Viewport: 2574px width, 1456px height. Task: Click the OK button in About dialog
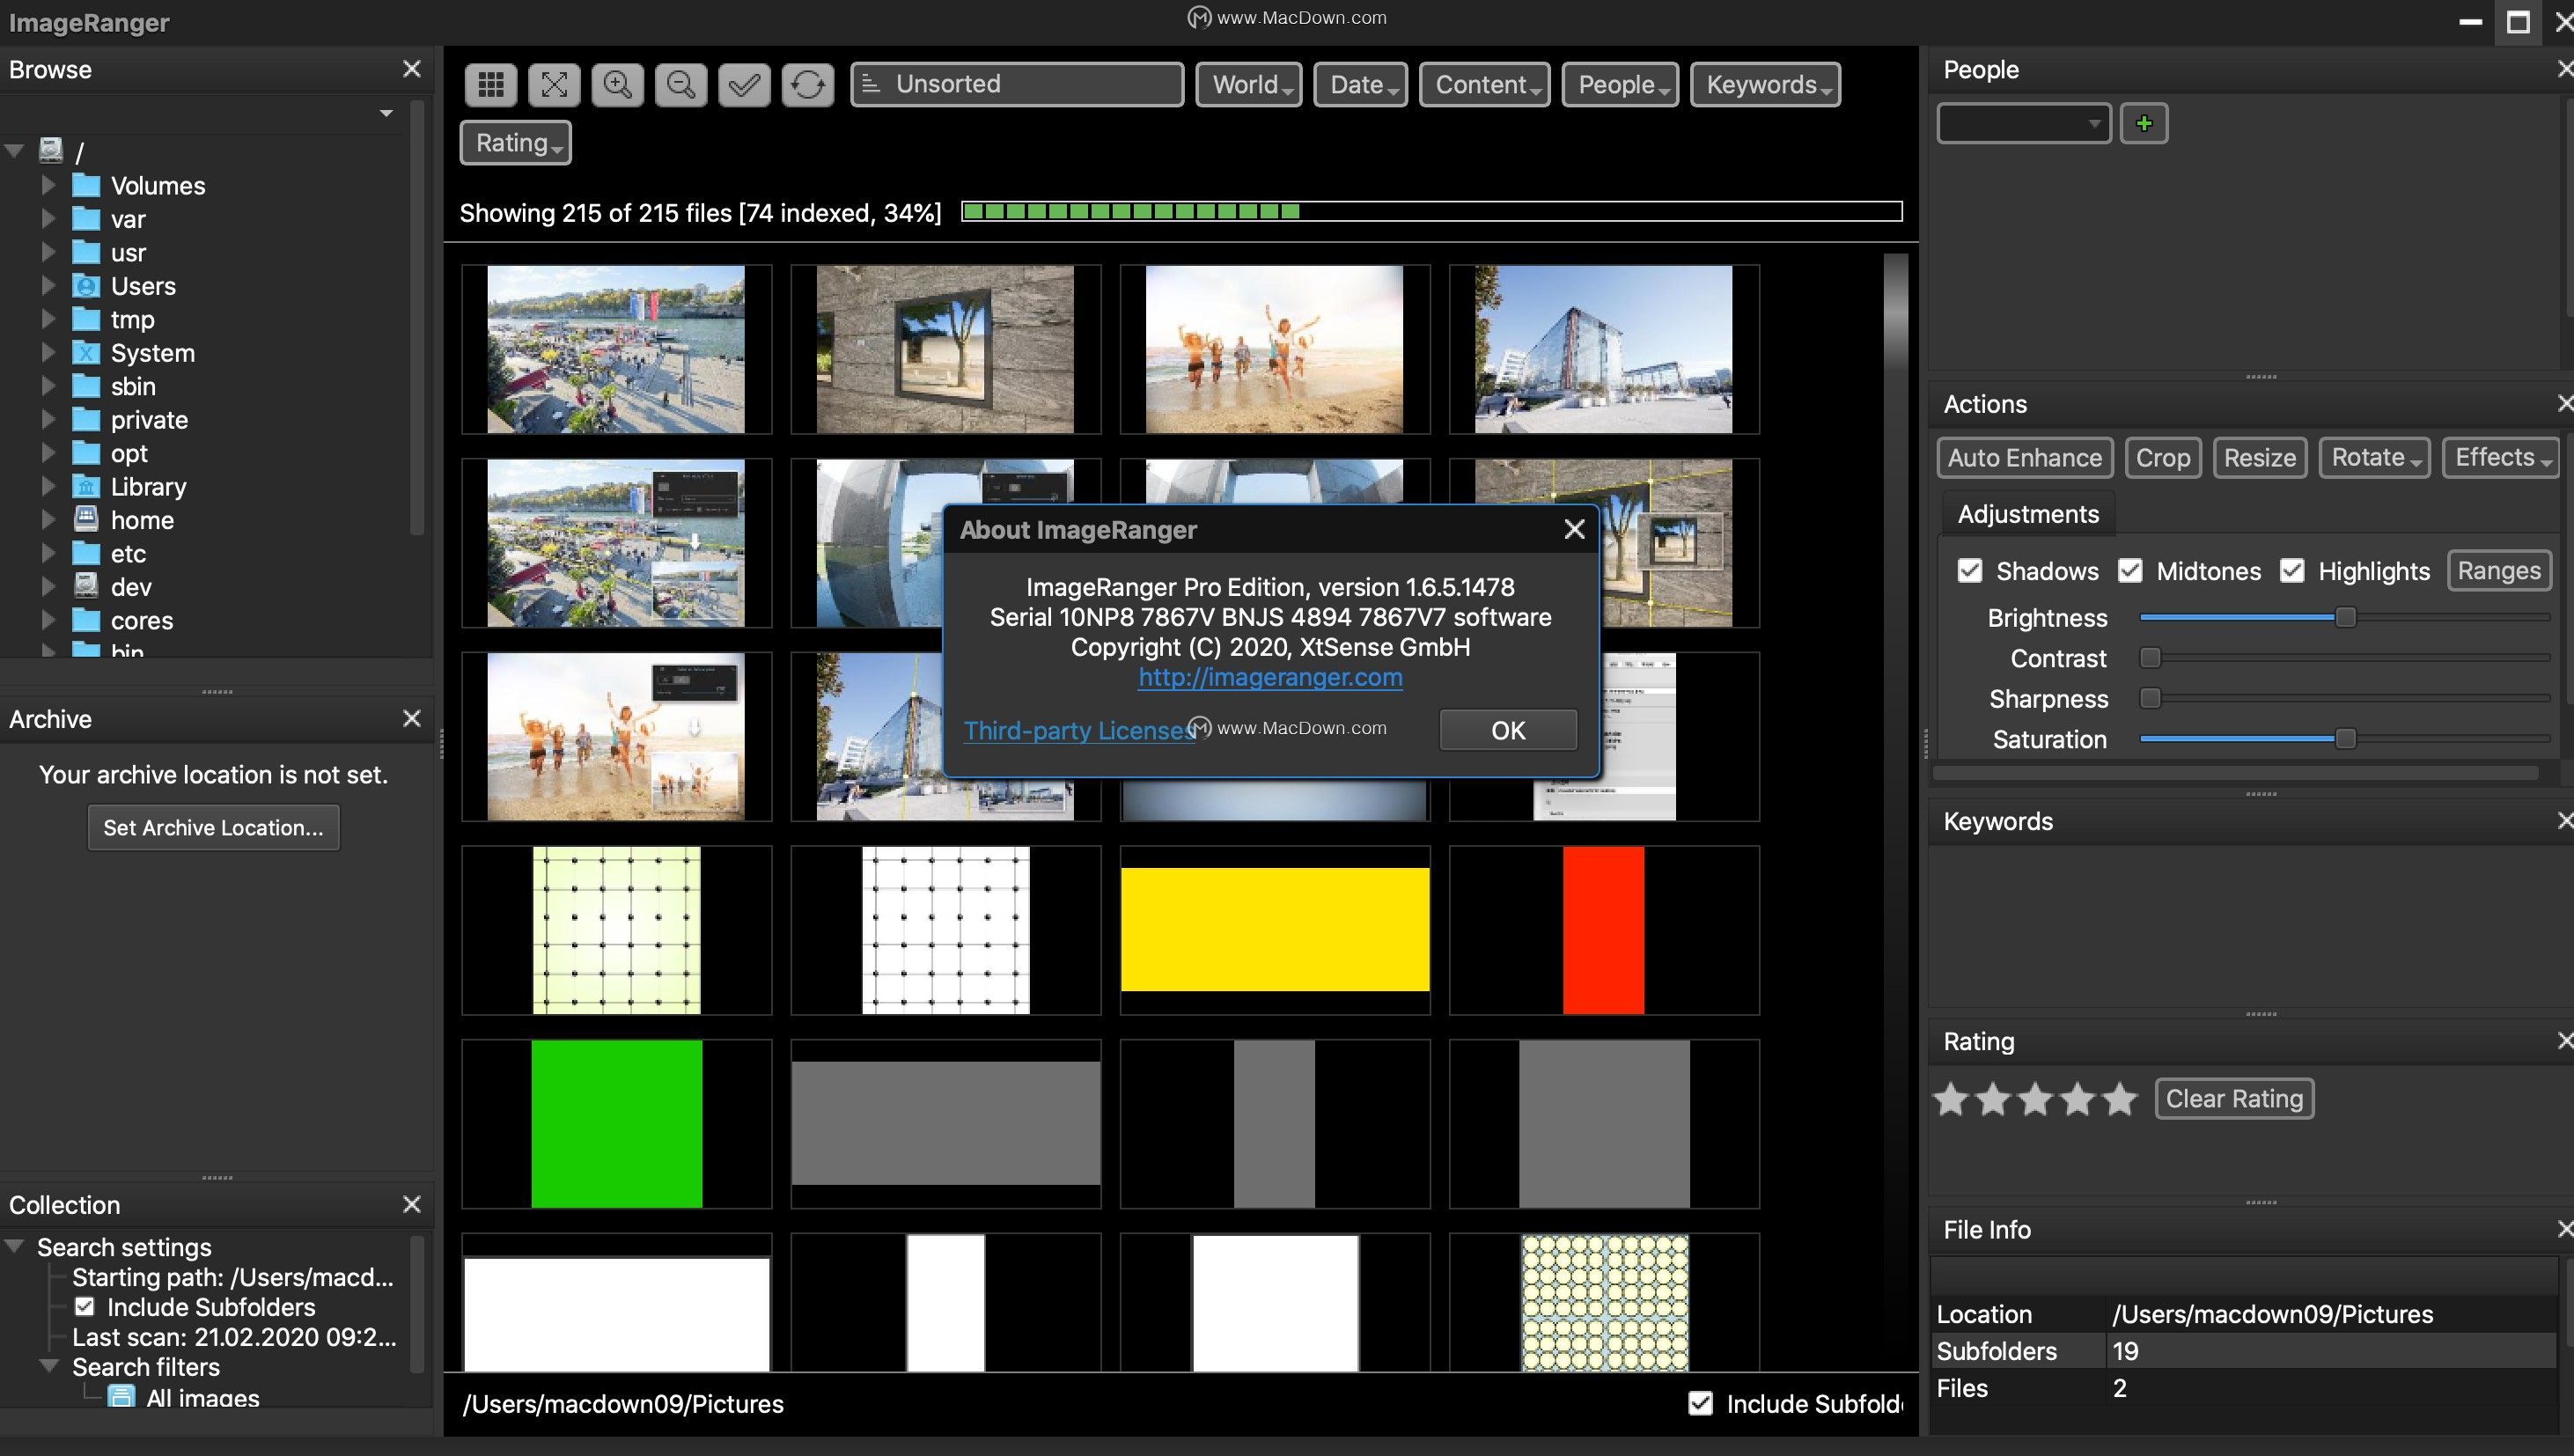(x=1506, y=728)
